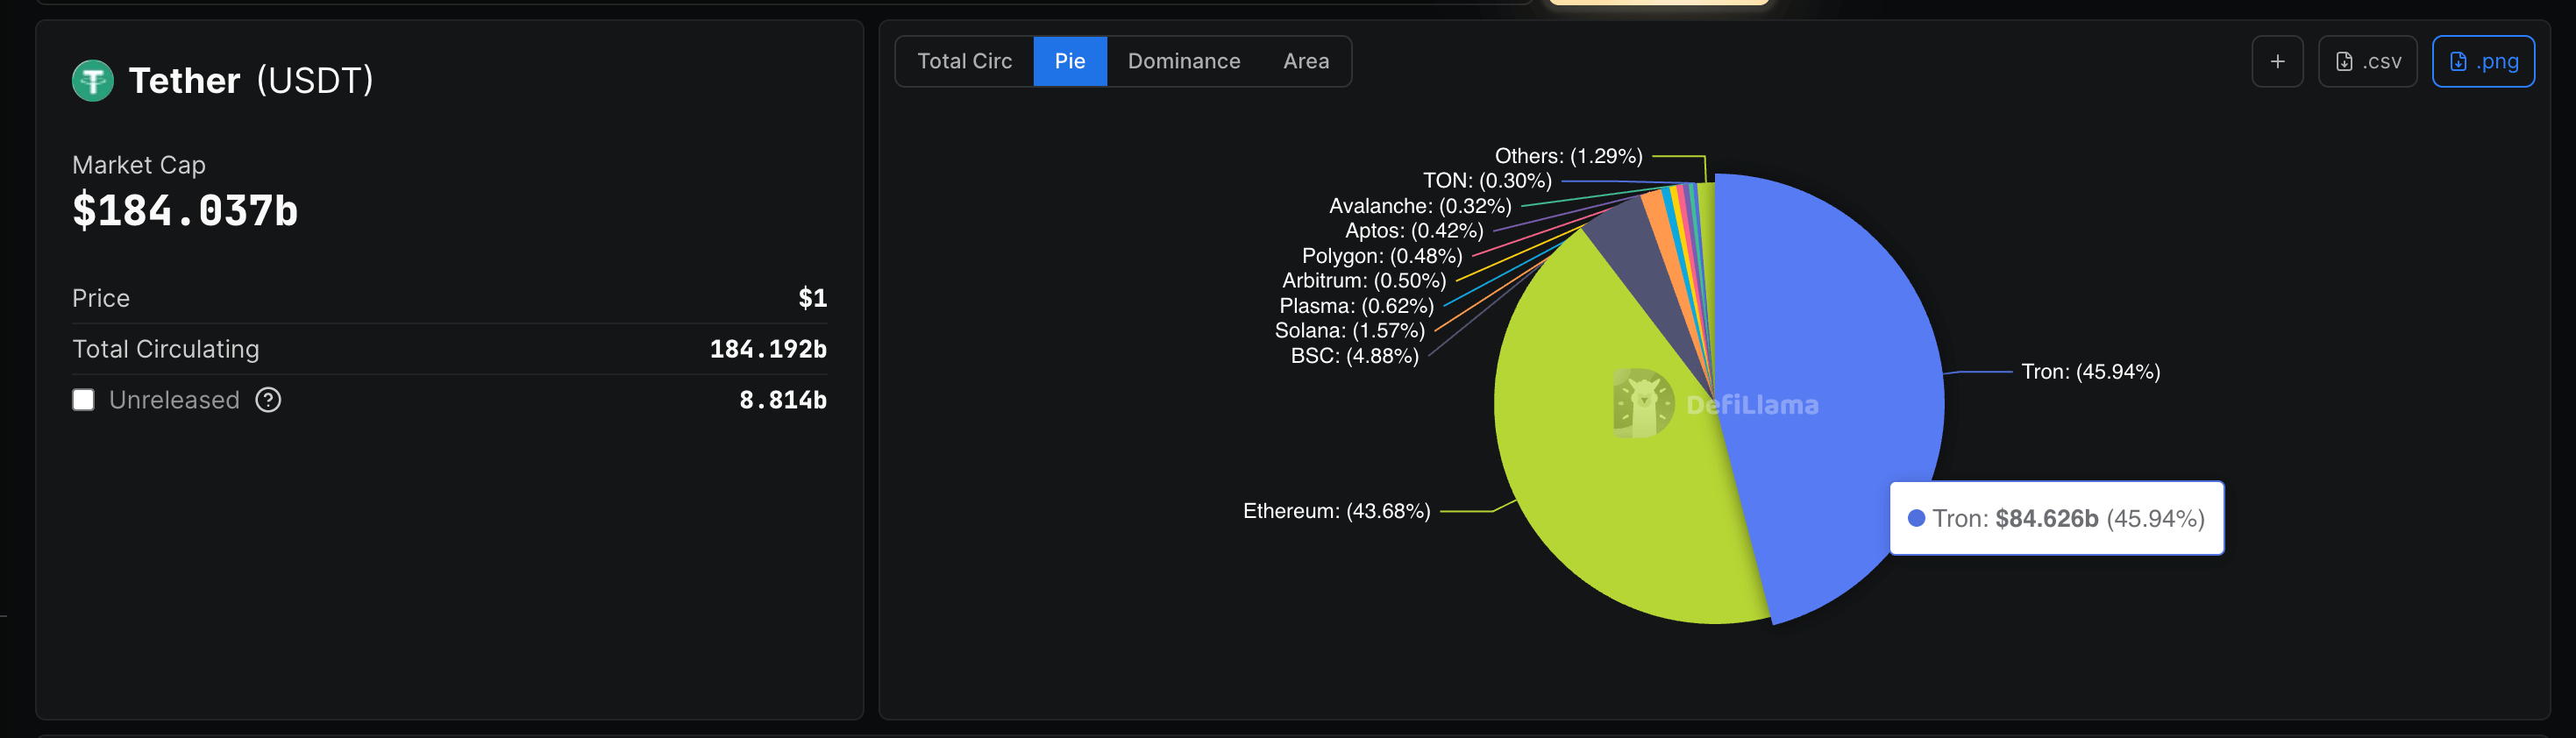Select the Pie chart tab
Screen dimensions: 2576x738
pos(1070,62)
